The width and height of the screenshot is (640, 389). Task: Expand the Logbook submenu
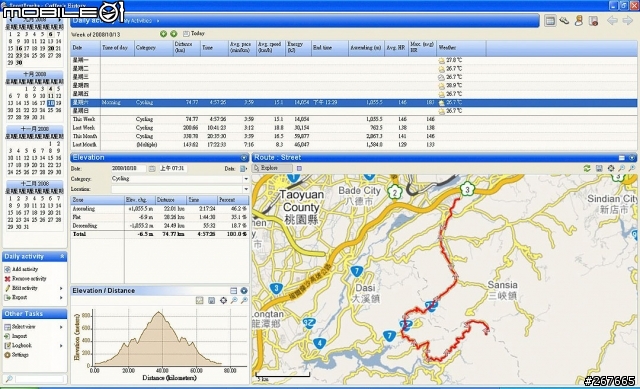pos(61,346)
